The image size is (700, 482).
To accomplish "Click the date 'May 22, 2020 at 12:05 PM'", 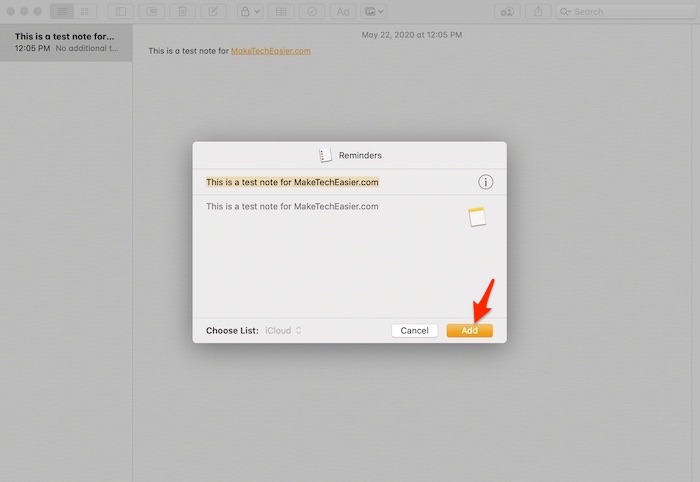I will (x=412, y=35).
